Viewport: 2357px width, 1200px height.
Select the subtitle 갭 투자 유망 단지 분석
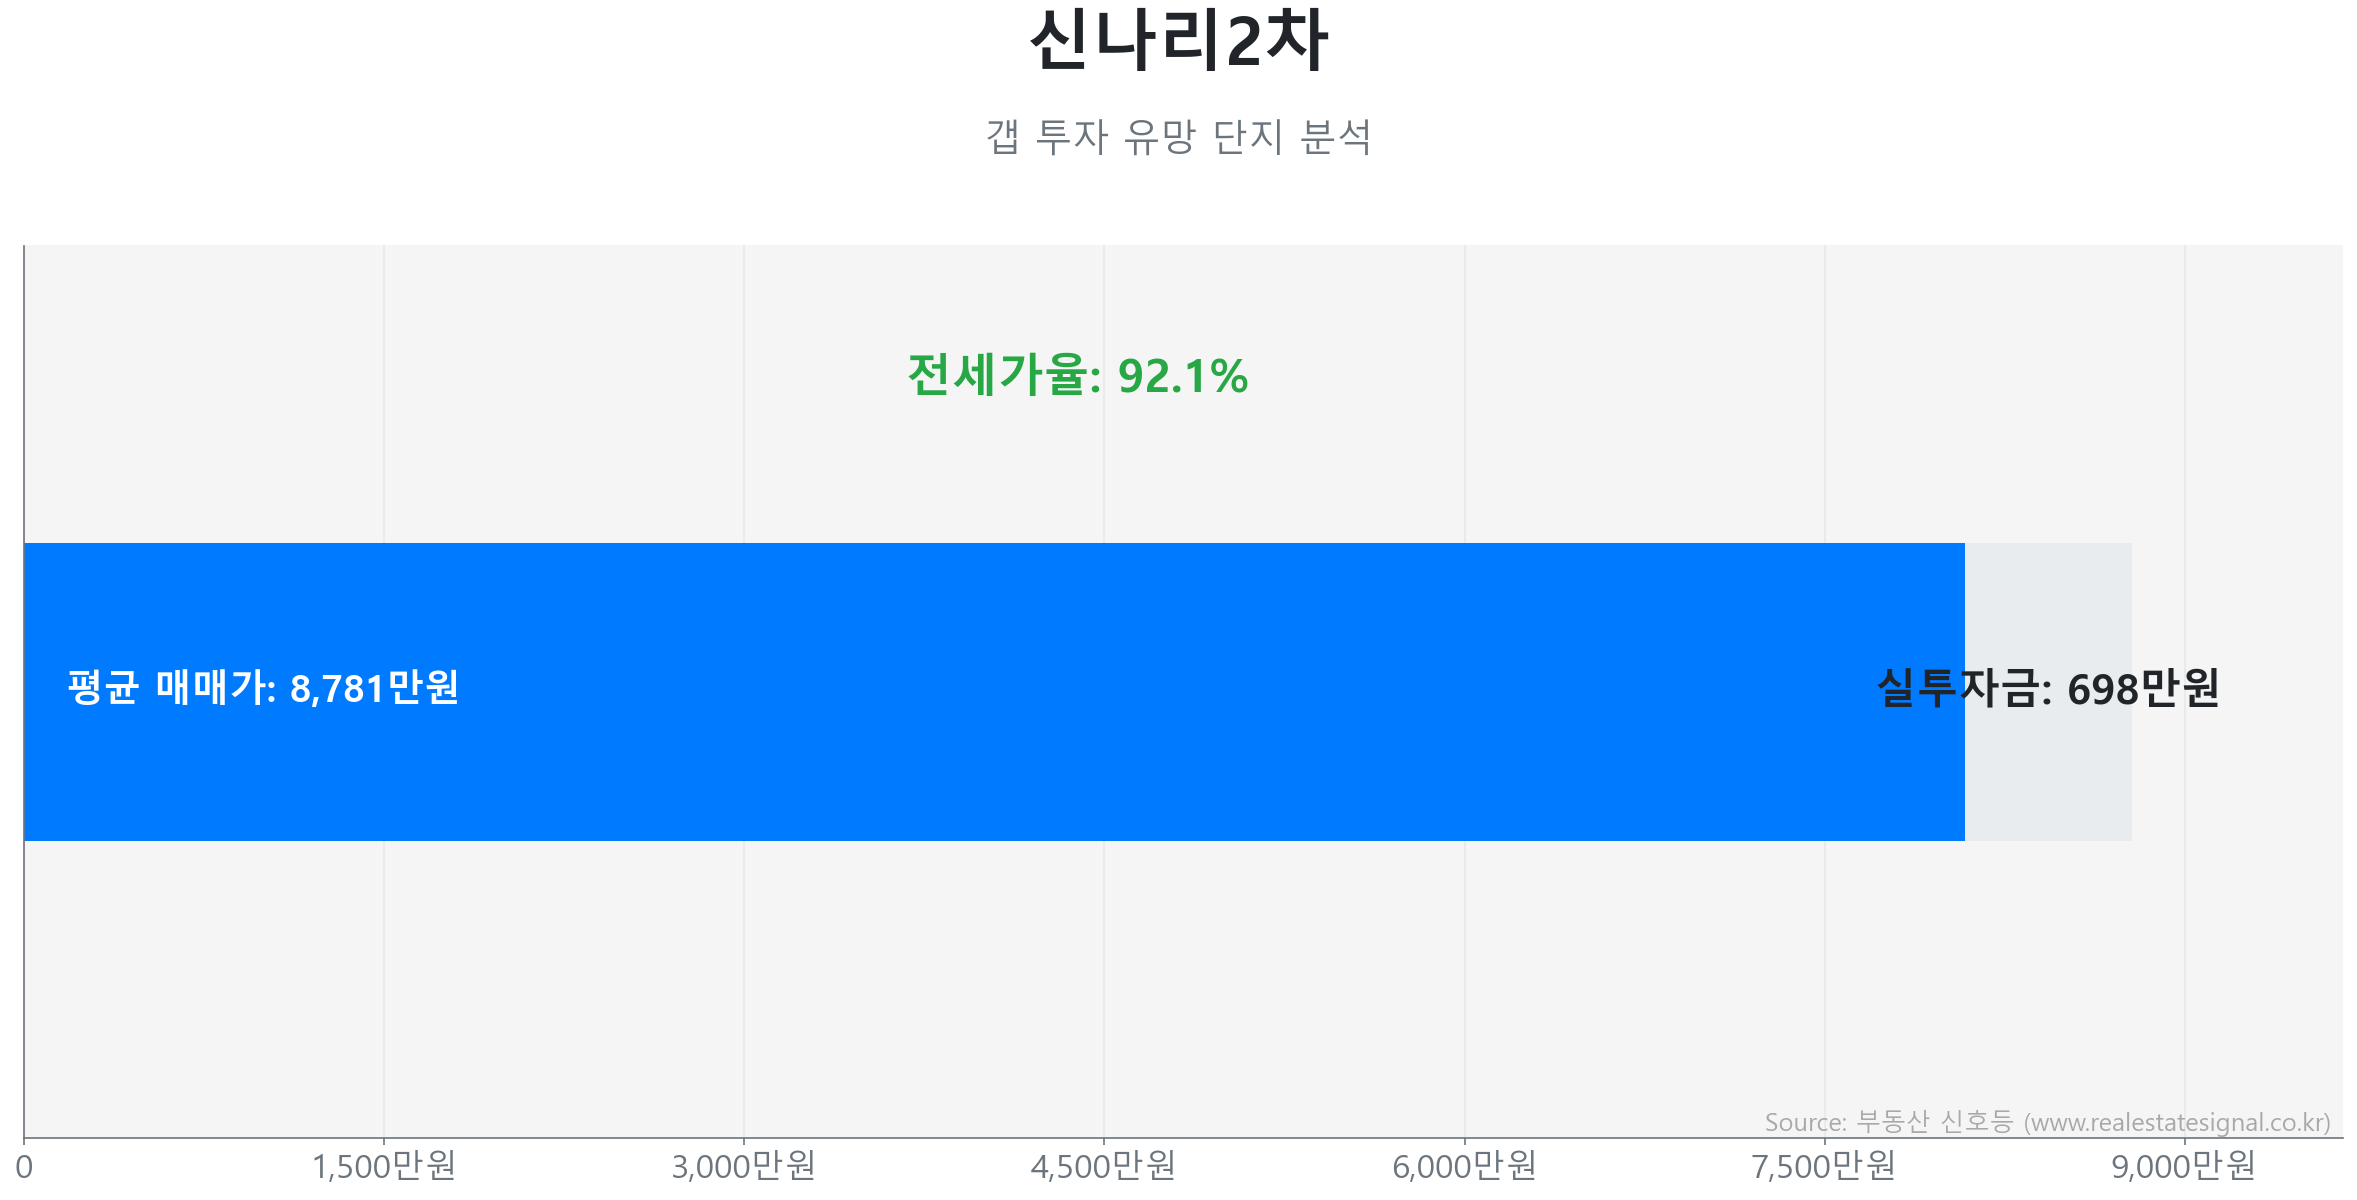1178,137
